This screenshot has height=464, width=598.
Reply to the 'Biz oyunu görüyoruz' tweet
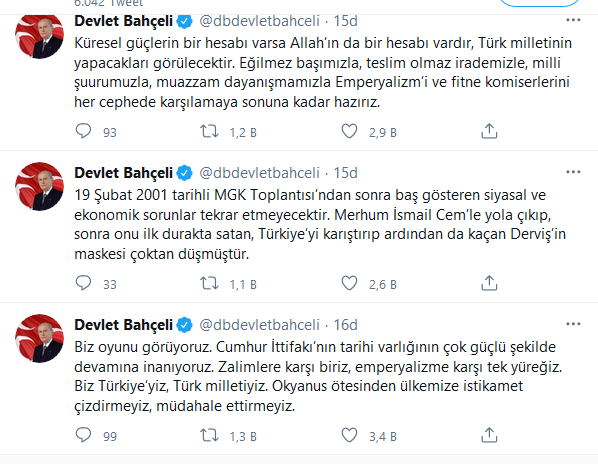83,435
